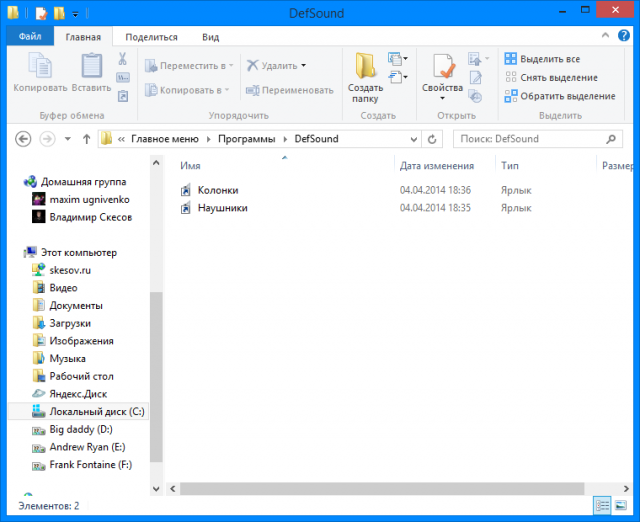Open the Удалить dropdown arrow
This screenshot has height=522, width=640.
point(304,66)
